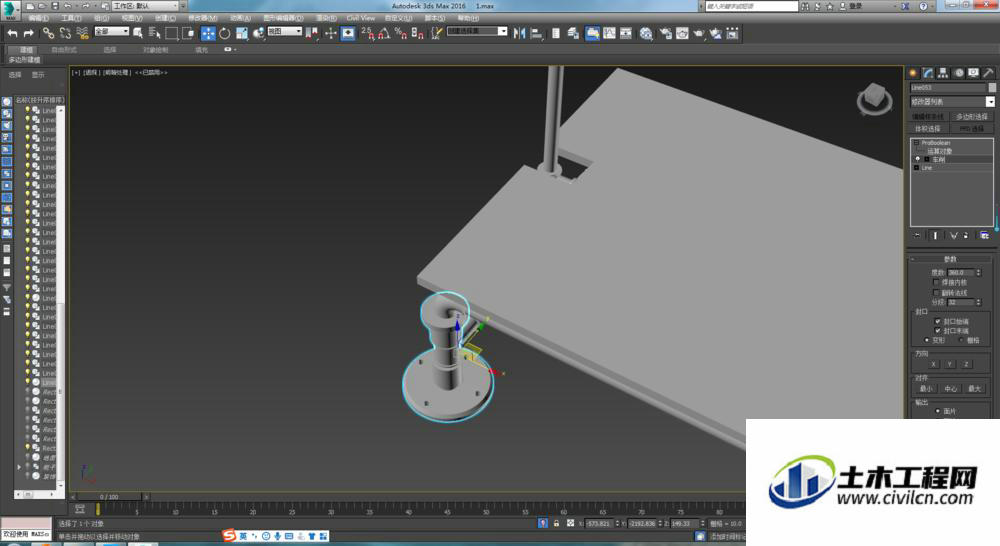
Task: Activate the Select and Scale tool
Action: (242, 33)
